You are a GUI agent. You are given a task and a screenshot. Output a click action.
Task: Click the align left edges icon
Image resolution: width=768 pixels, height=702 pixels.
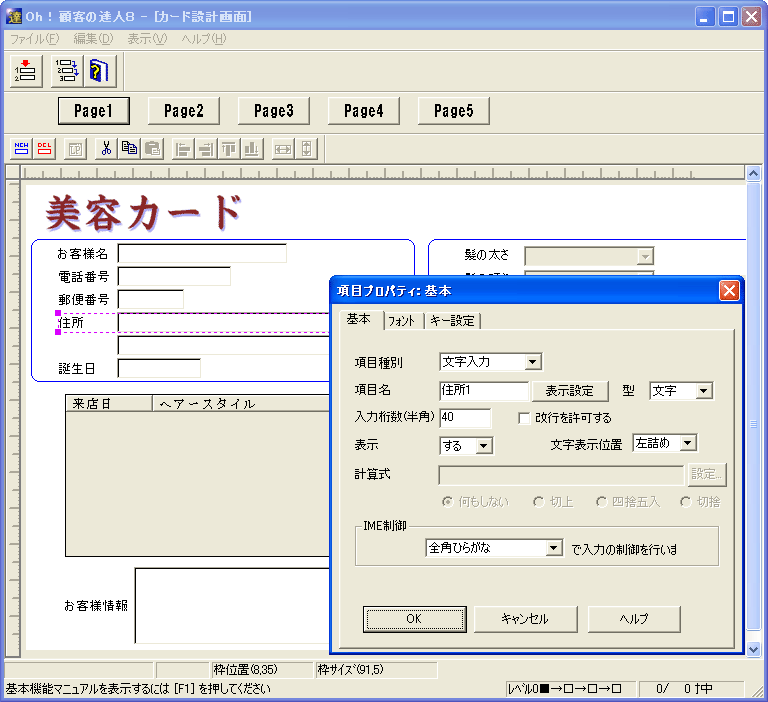(x=183, y=149)
